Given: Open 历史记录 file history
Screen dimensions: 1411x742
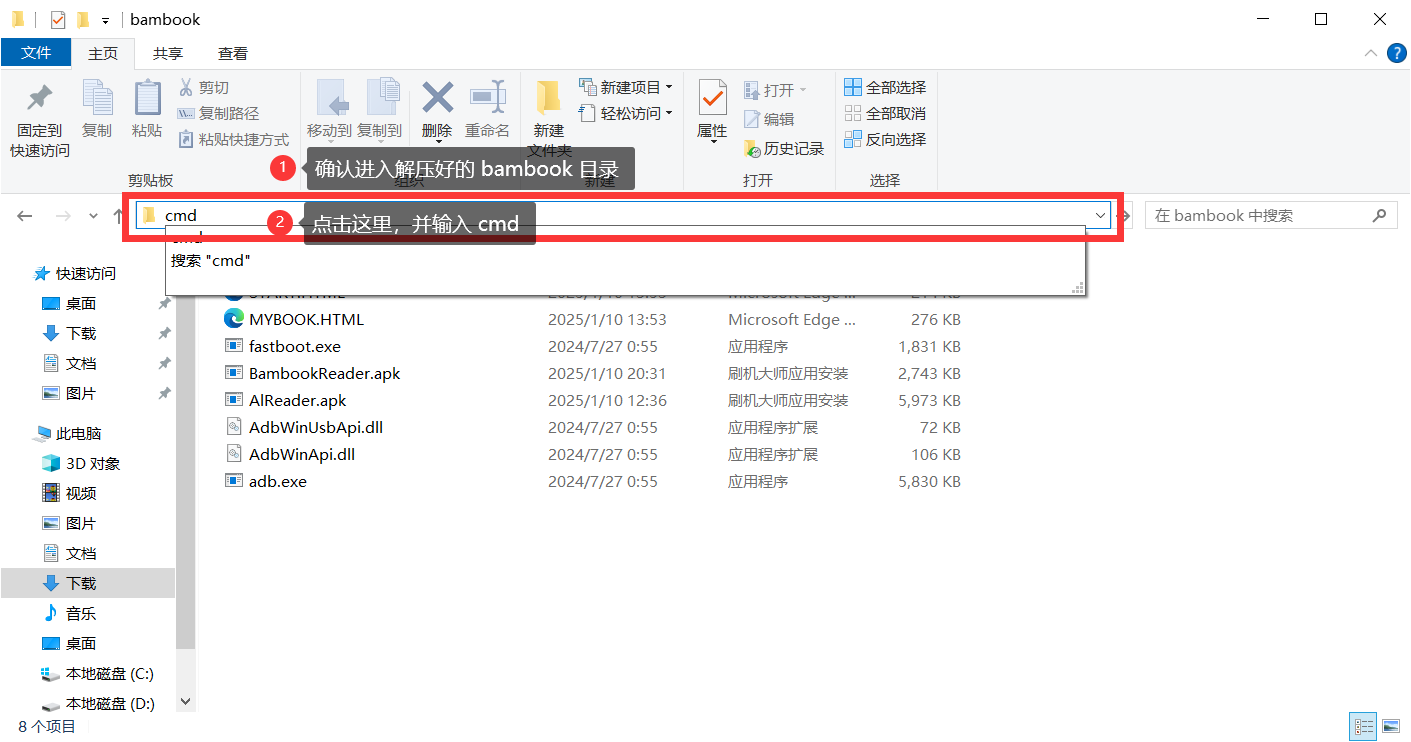Looking at the screenshot, I should (784, 149).
